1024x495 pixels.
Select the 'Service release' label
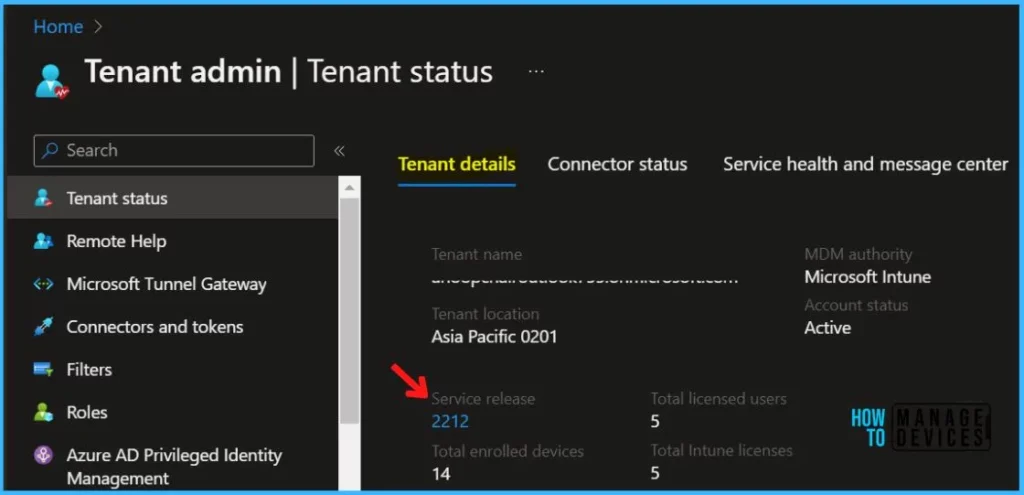[x=483, y=398]
